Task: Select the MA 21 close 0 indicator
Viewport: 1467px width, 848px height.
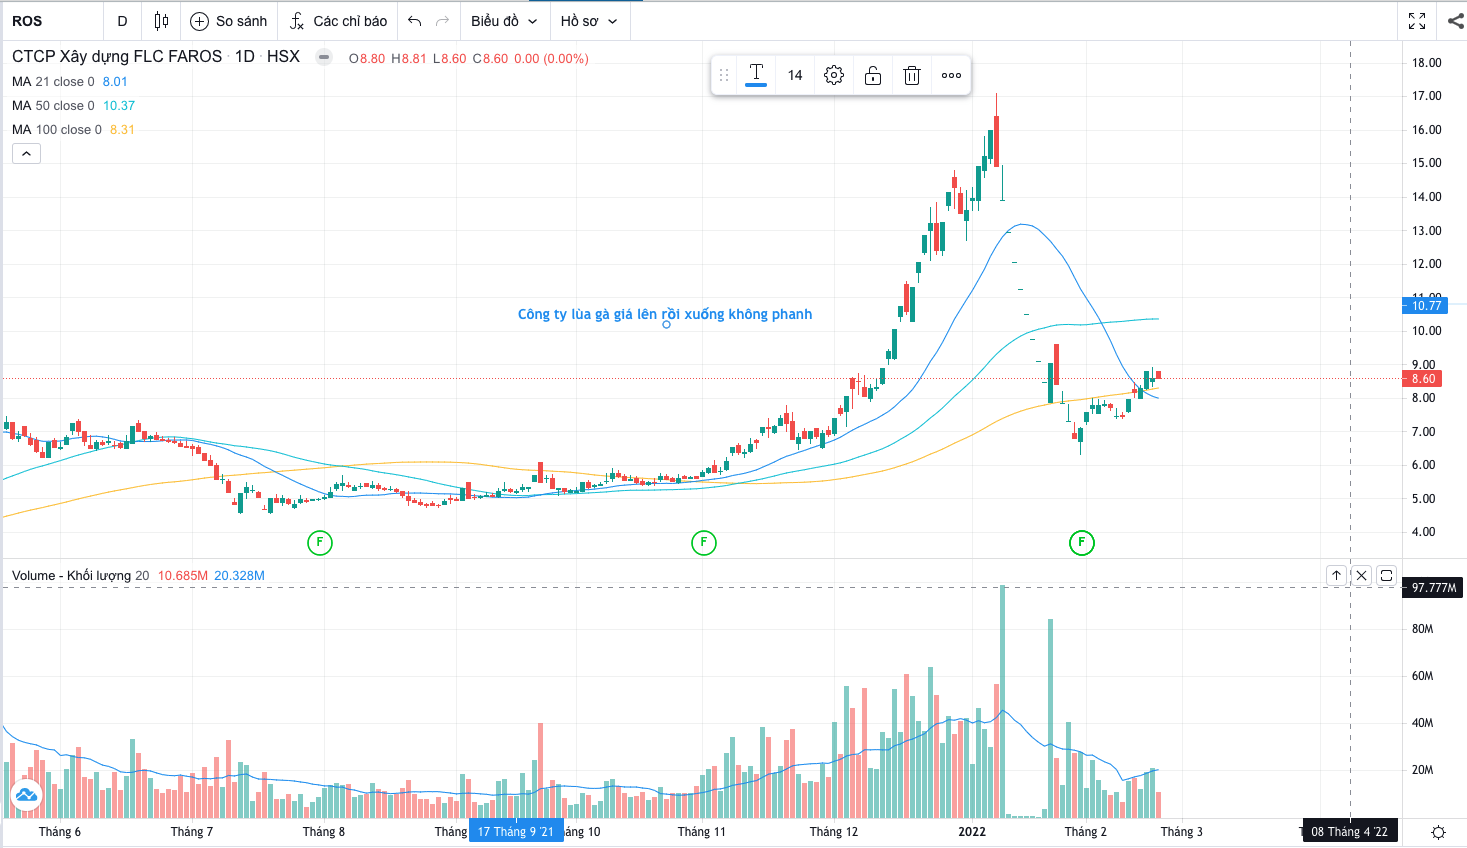Action: coord(54,82)
